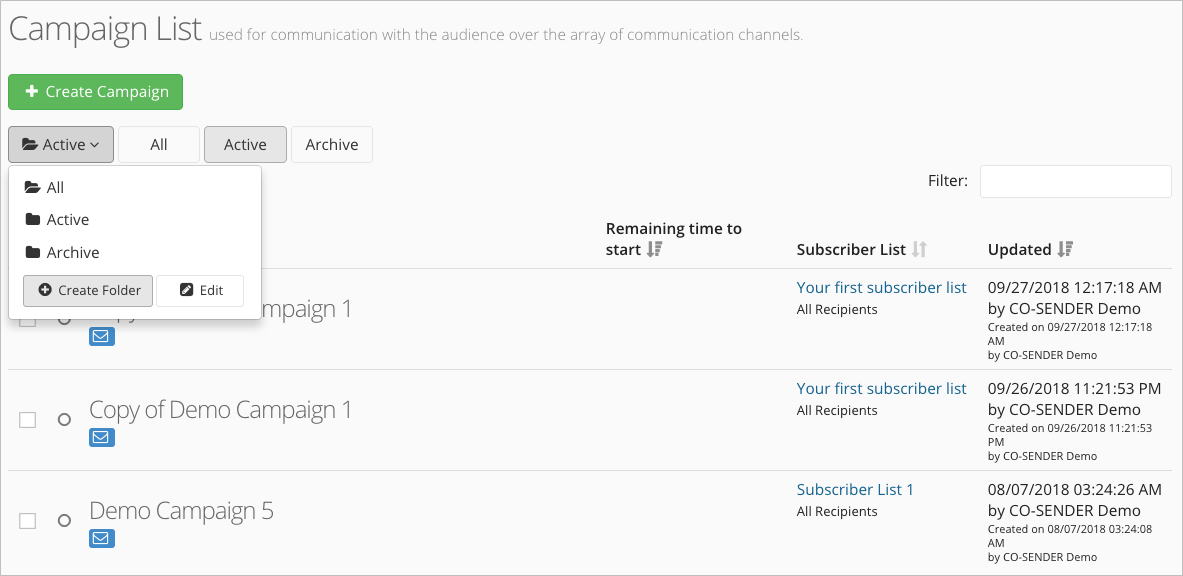Click the email envelope icon under Demo Campaign 5

coord(102,538)
